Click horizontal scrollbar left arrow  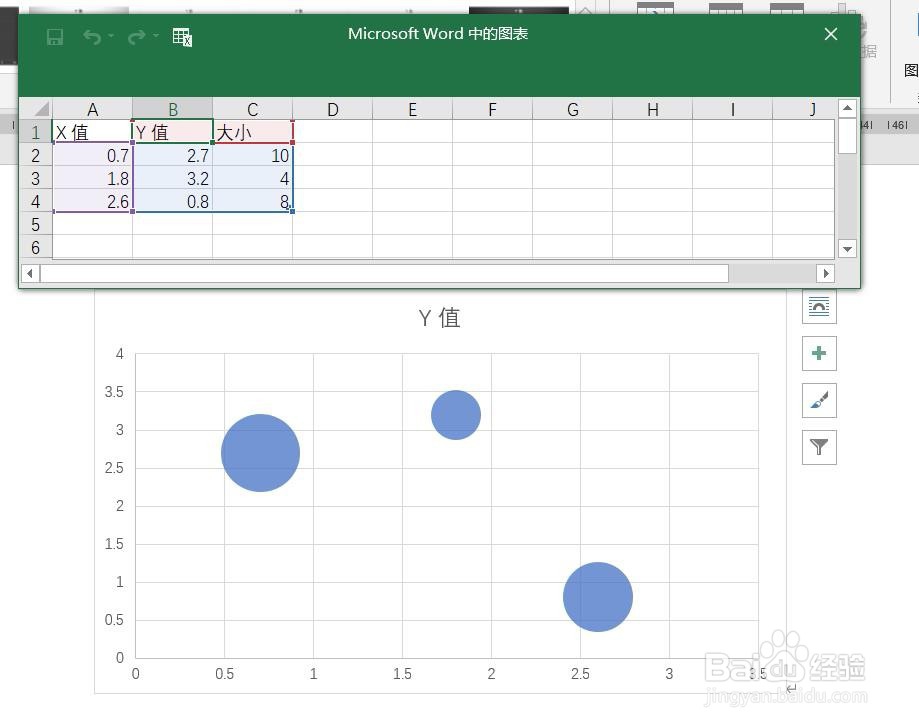(30, 273)
